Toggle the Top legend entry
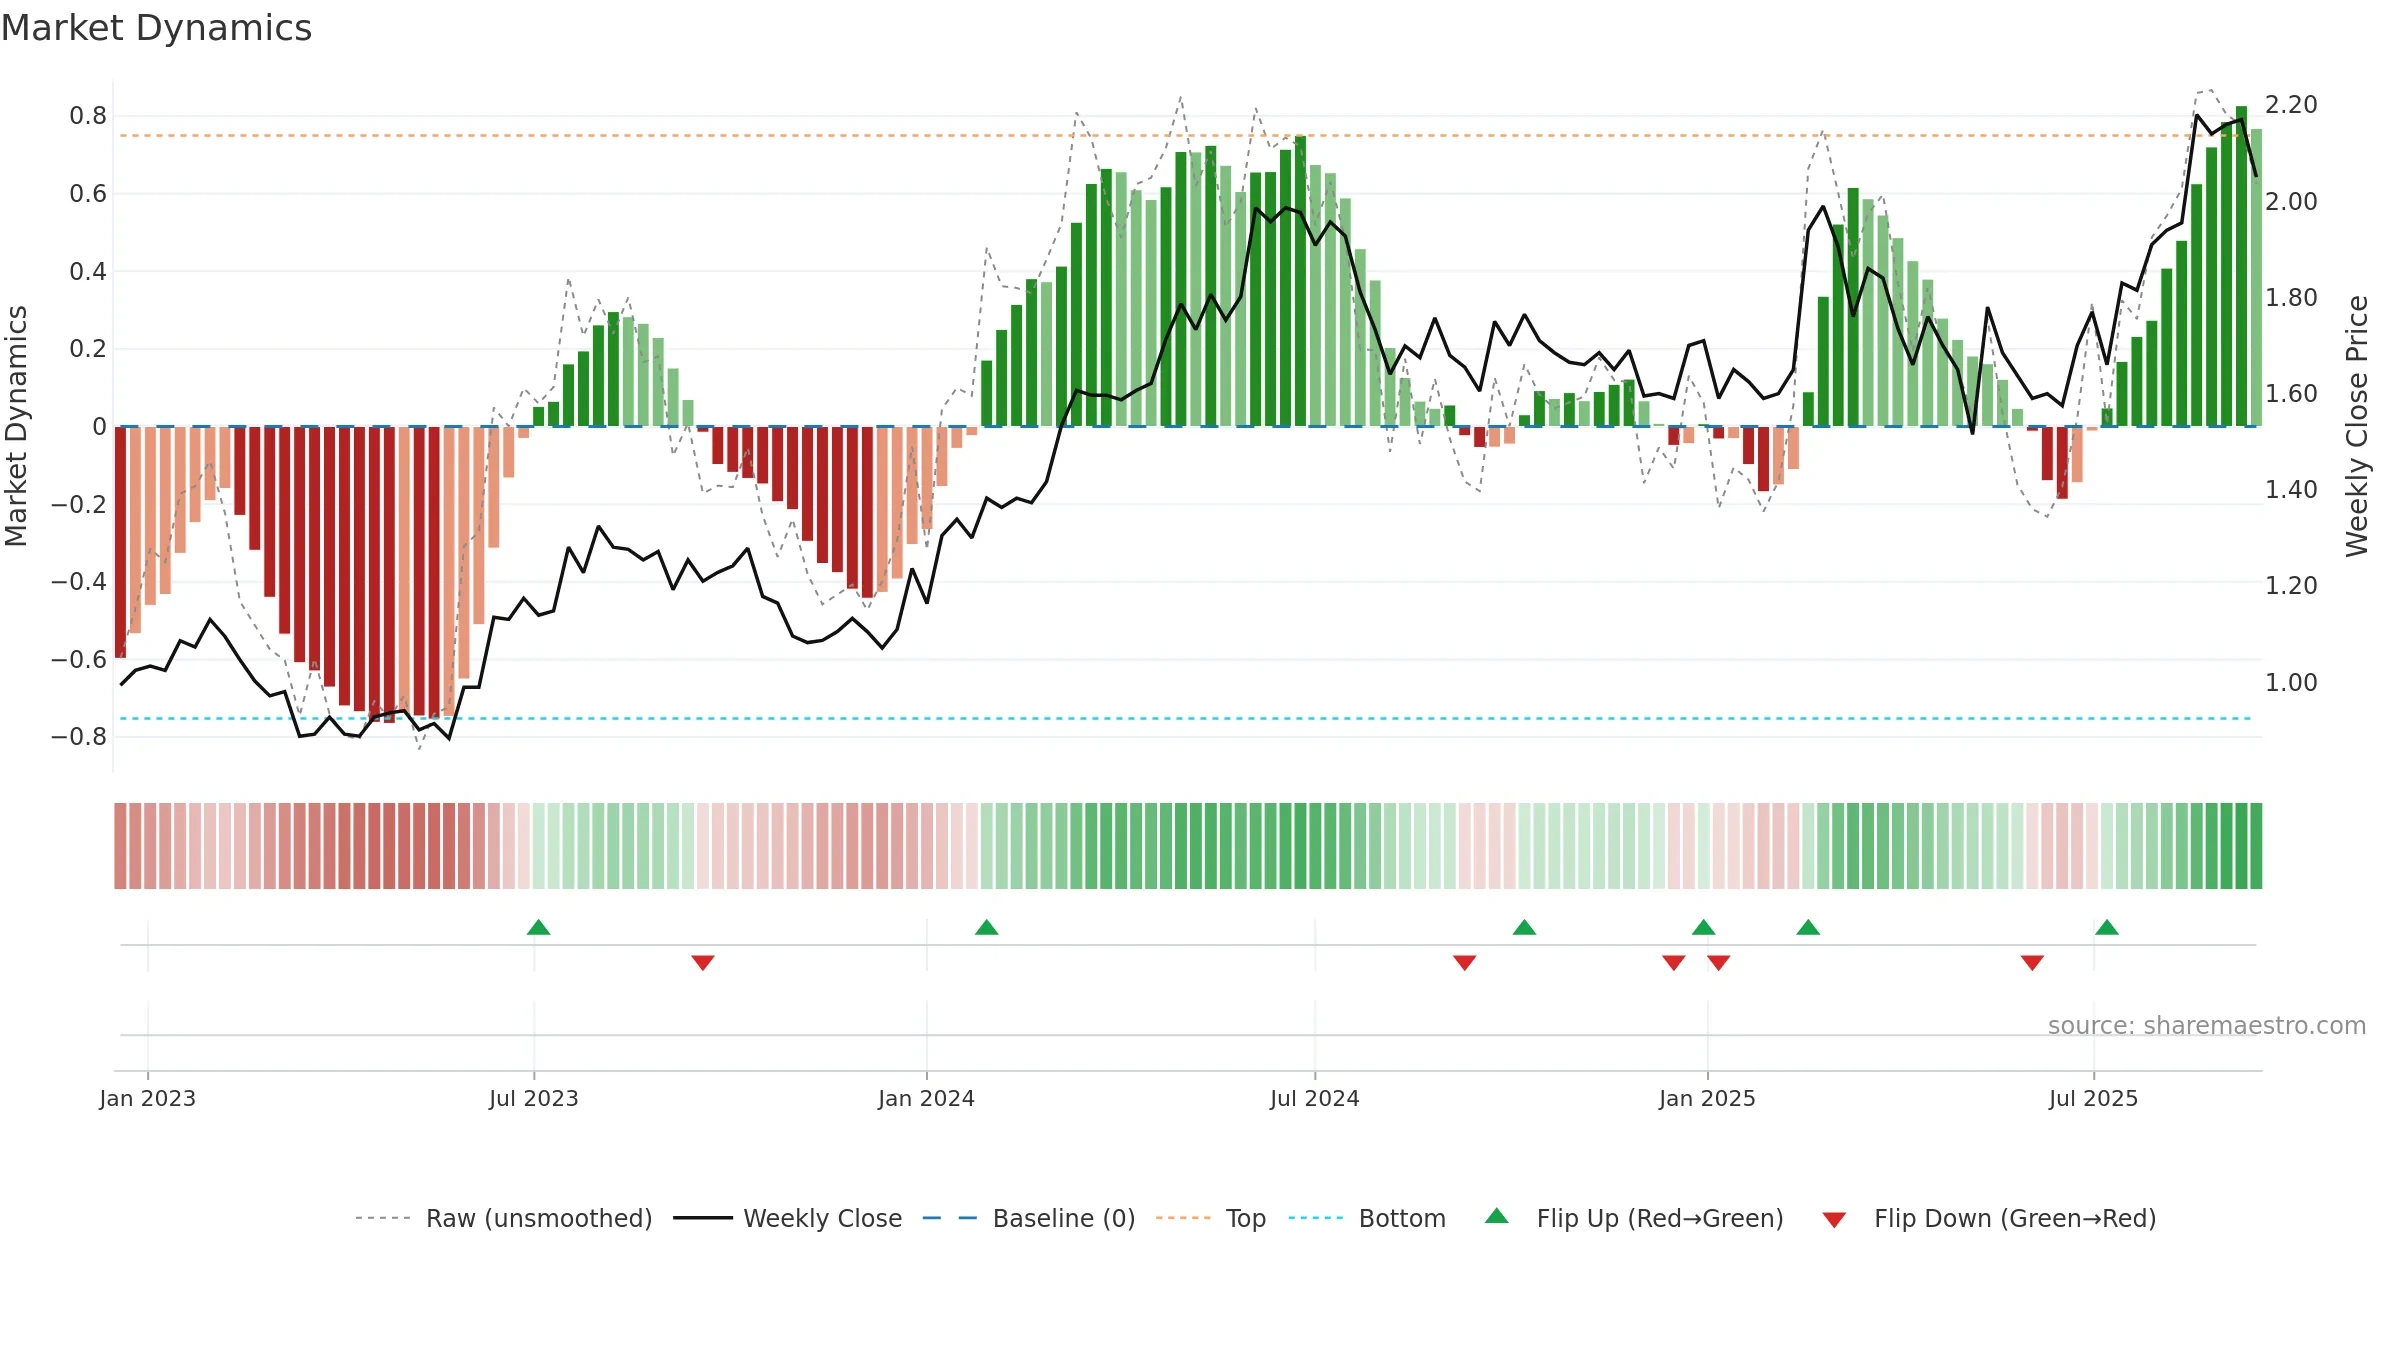Viewport: 2400px width, 1350px height. tap(1211, 1218)
